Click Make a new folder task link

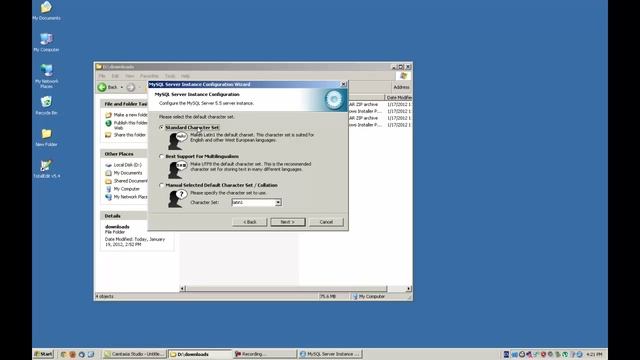point(131,115)
